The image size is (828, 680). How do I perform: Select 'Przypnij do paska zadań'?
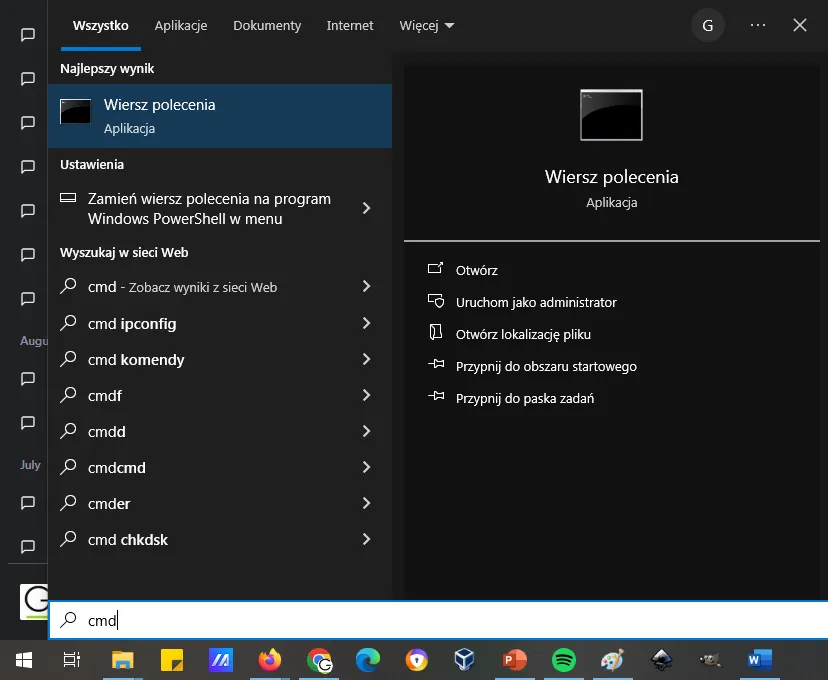(x=525, y=398)
